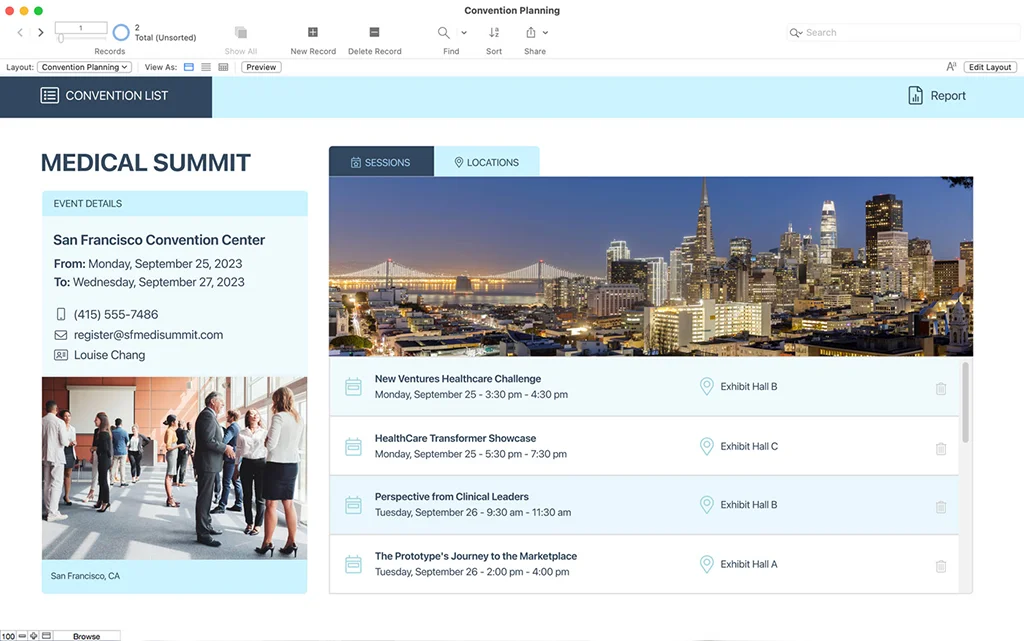This screenshot has height=641, width=1024.
Task: Click the Share toolbar icon
Action: 531,33
